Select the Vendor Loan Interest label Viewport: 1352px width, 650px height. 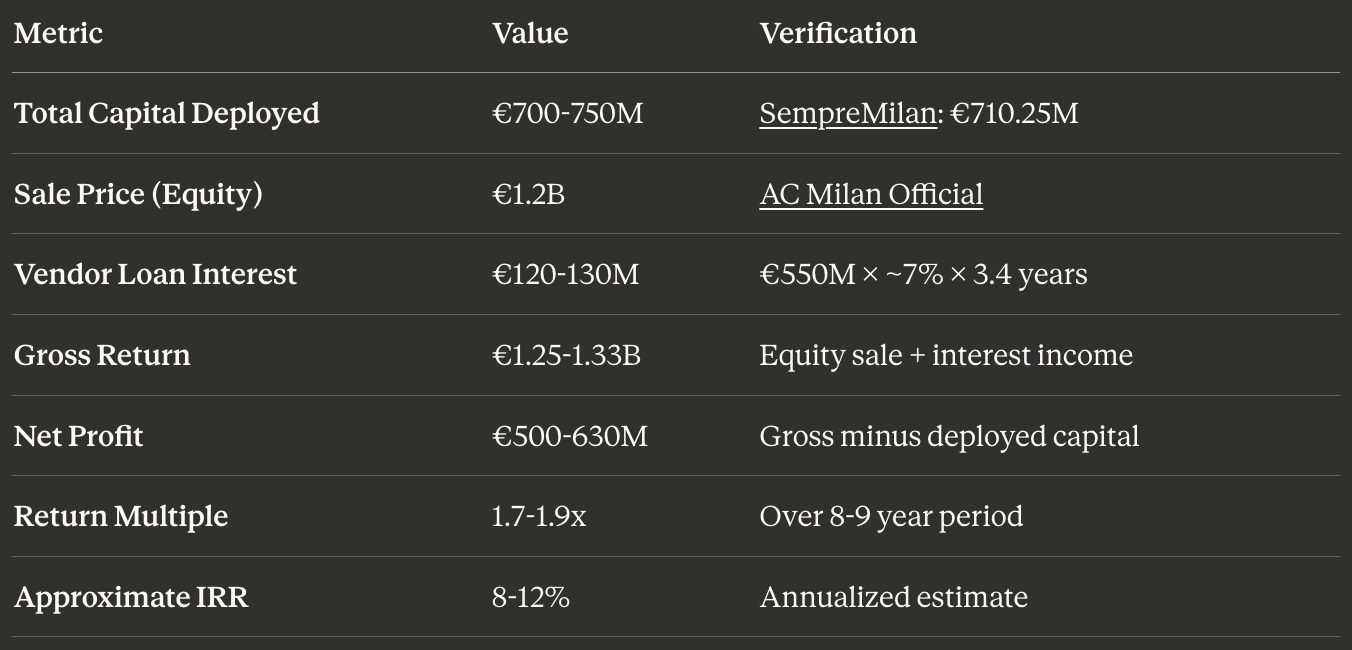tap(155, 275)
